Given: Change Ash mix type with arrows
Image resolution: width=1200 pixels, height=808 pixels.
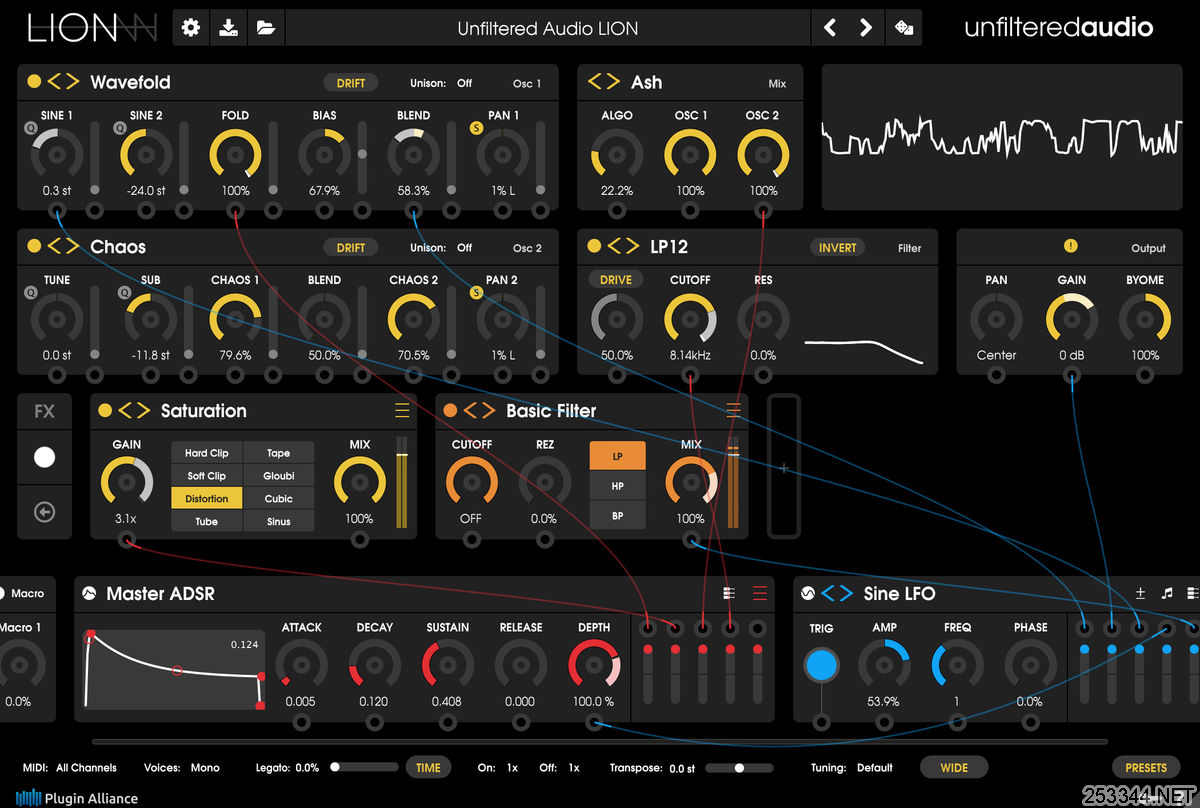Looking at the screenshot, I should pyautogui.click(x=604, y=82).
